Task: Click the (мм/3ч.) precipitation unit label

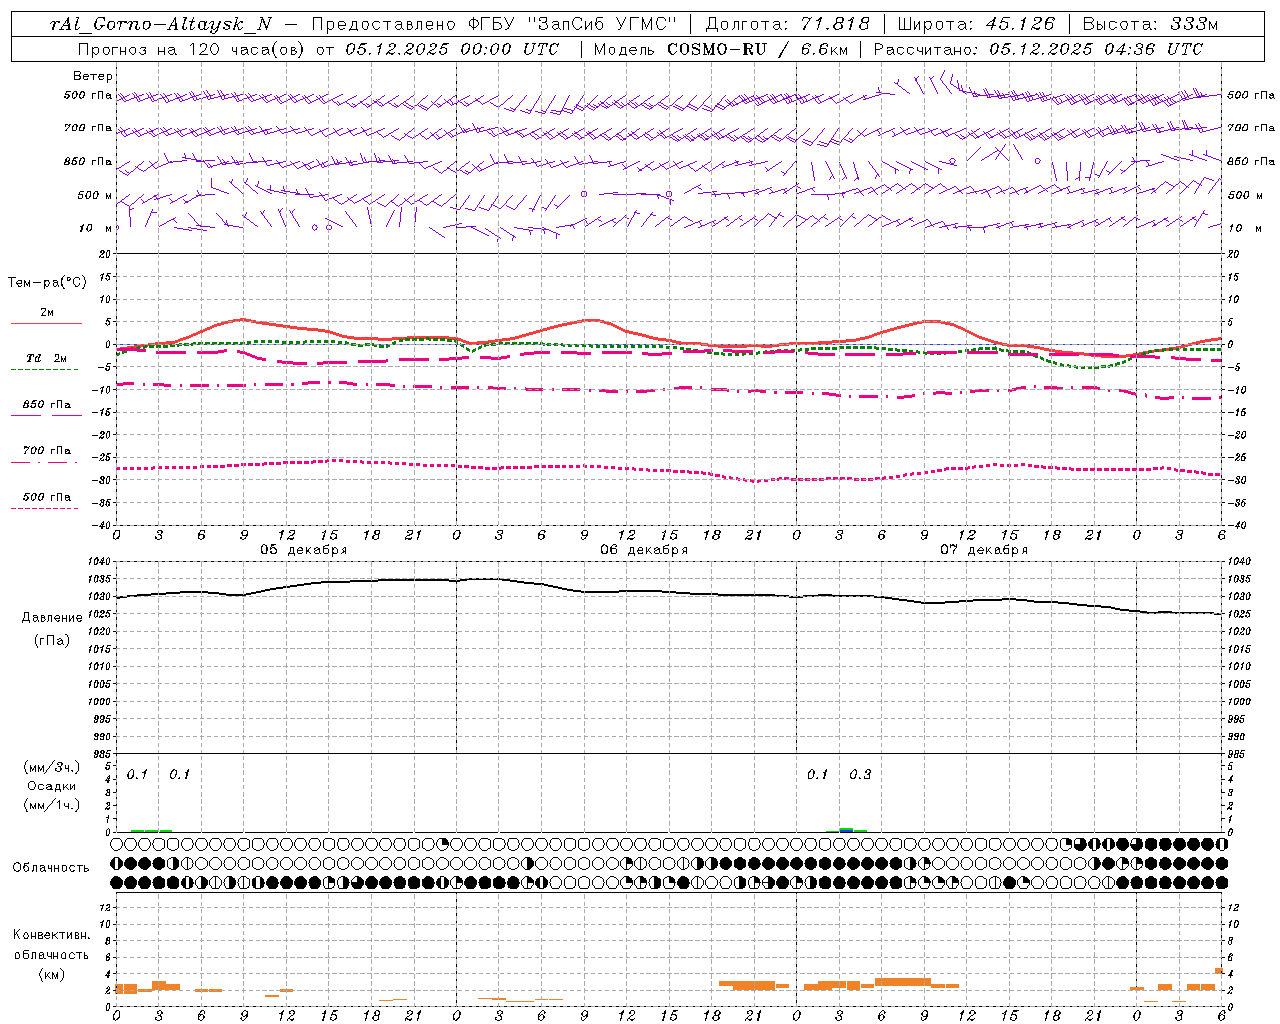Action: [x=52, y=768]
